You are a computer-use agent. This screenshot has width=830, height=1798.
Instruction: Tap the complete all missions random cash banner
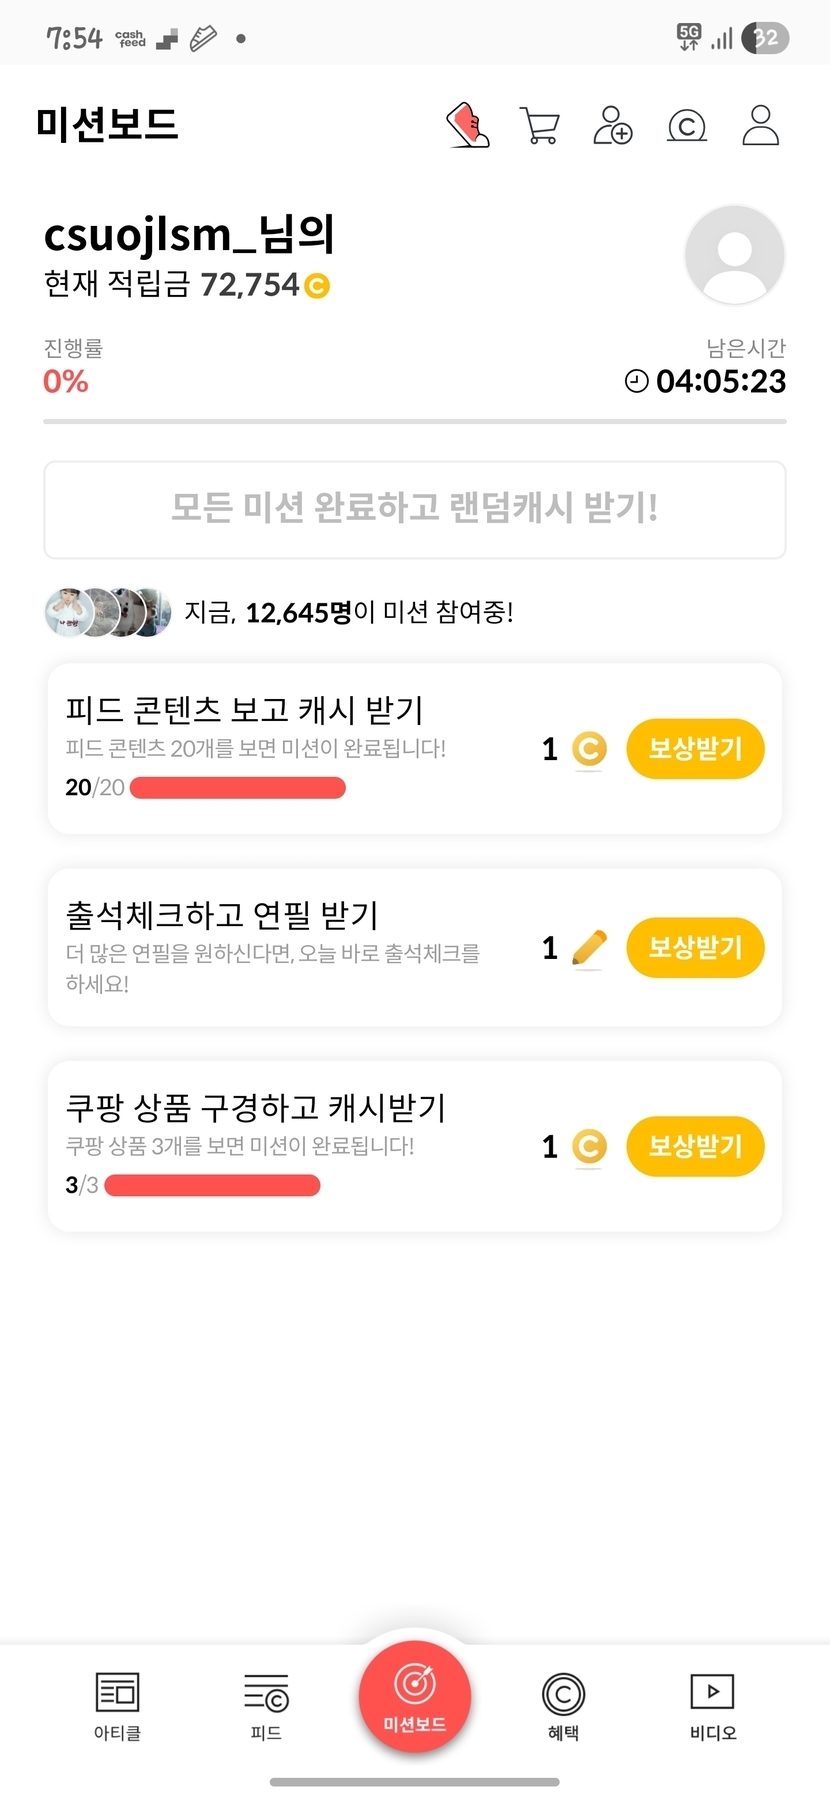click(x=415, y=509)
